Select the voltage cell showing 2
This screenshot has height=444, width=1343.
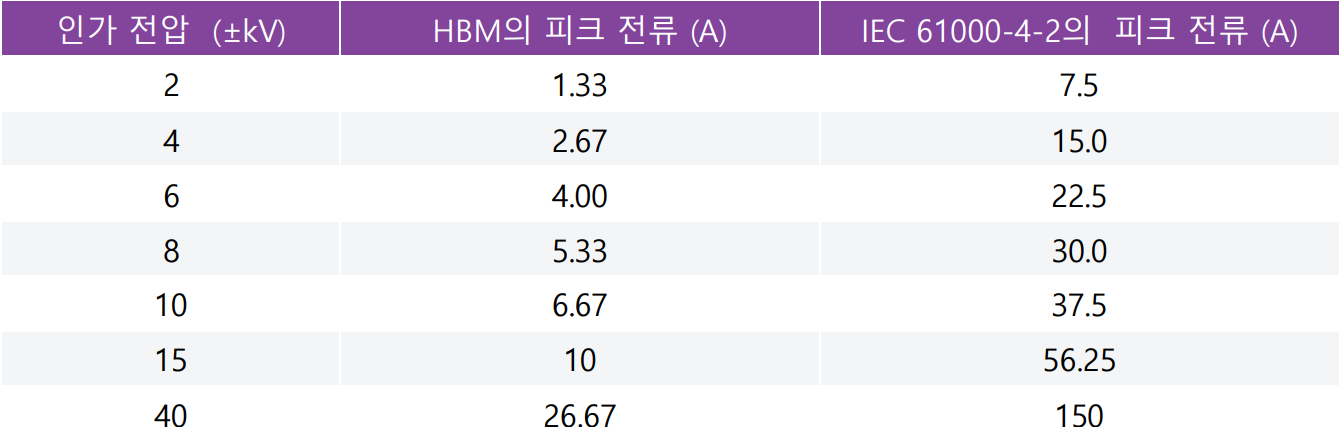171,86
